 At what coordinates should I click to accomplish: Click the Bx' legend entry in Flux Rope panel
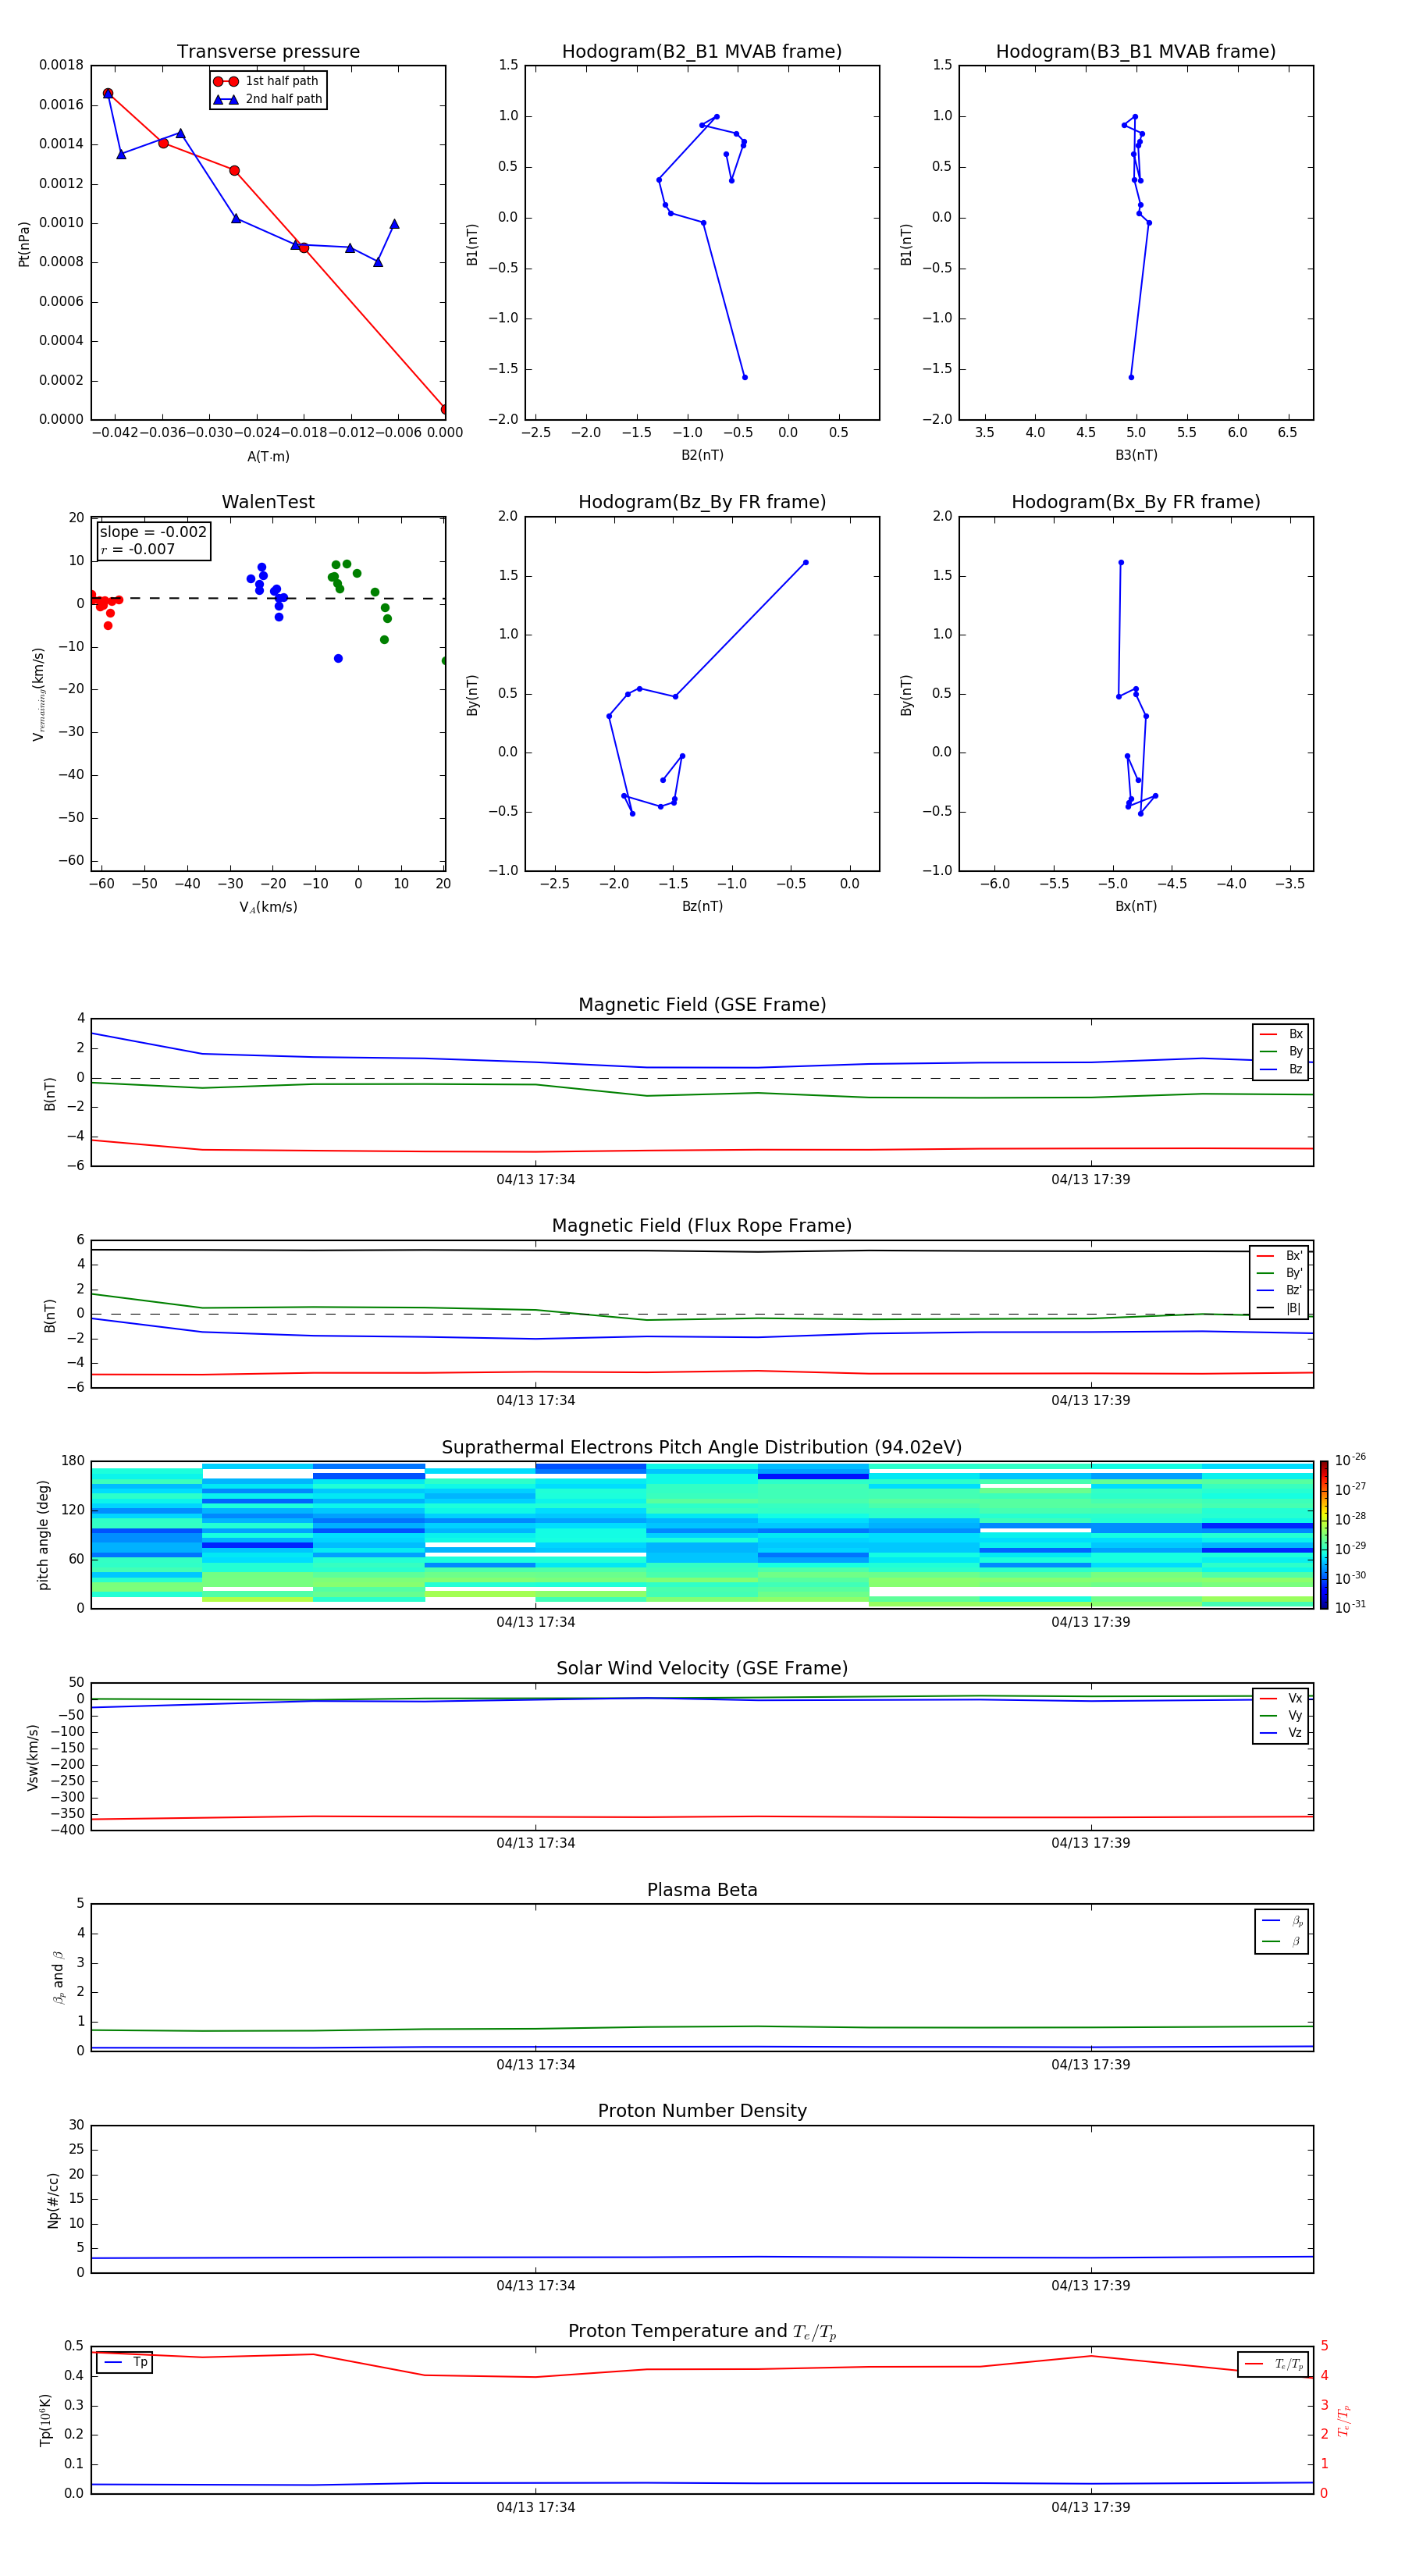click(x=1280, y=1256)
